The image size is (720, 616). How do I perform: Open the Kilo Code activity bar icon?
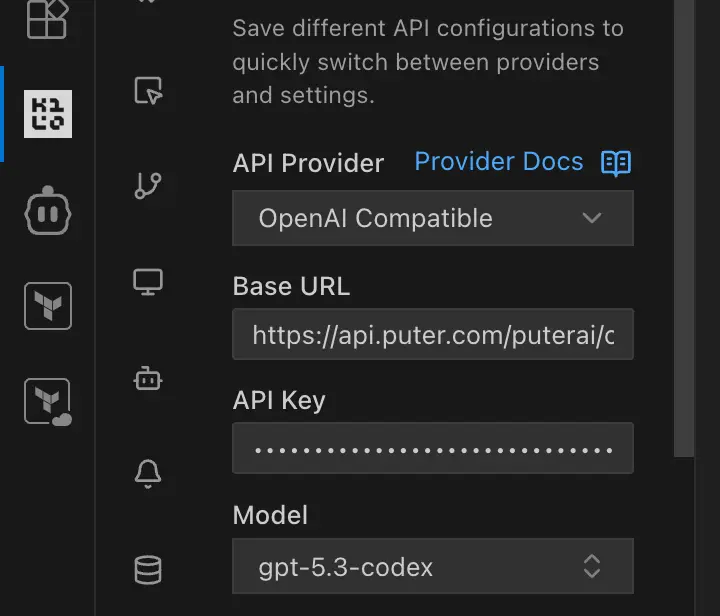[x=48, y=114]
